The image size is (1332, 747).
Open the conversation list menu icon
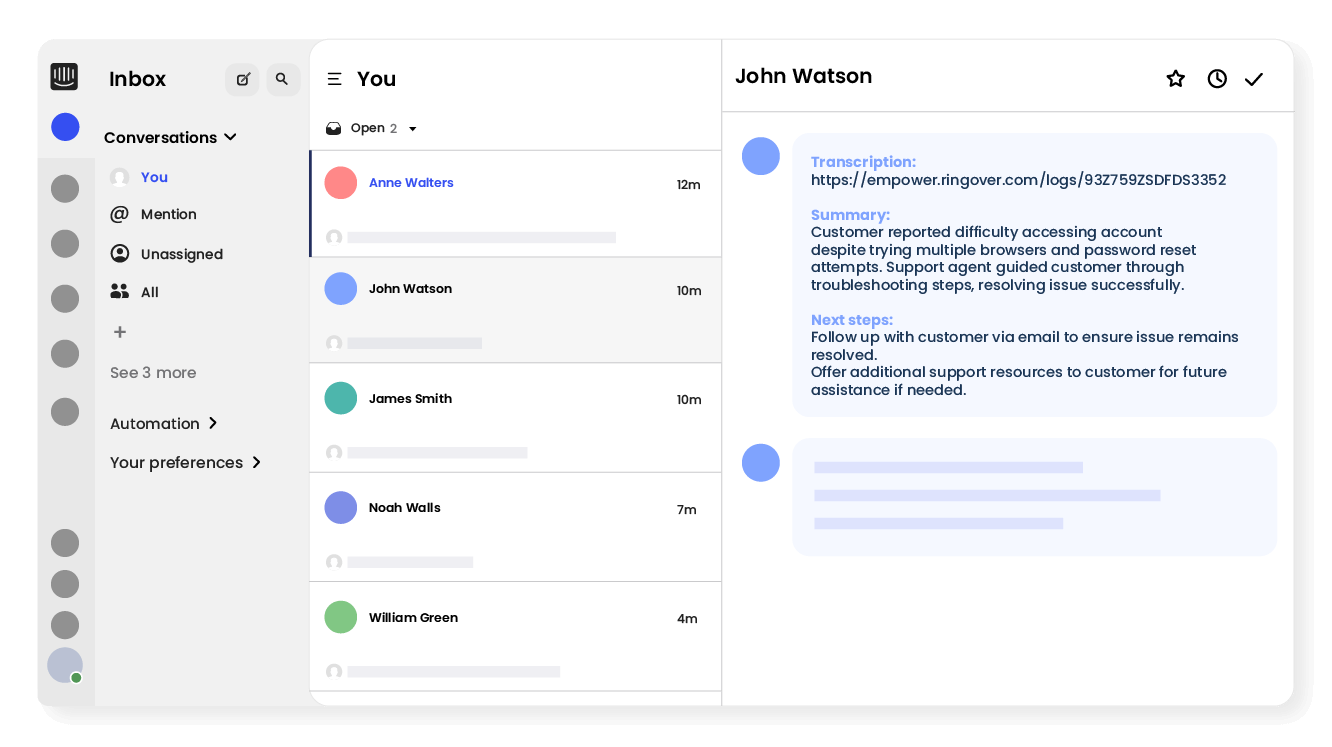click(x=334, y=79)
